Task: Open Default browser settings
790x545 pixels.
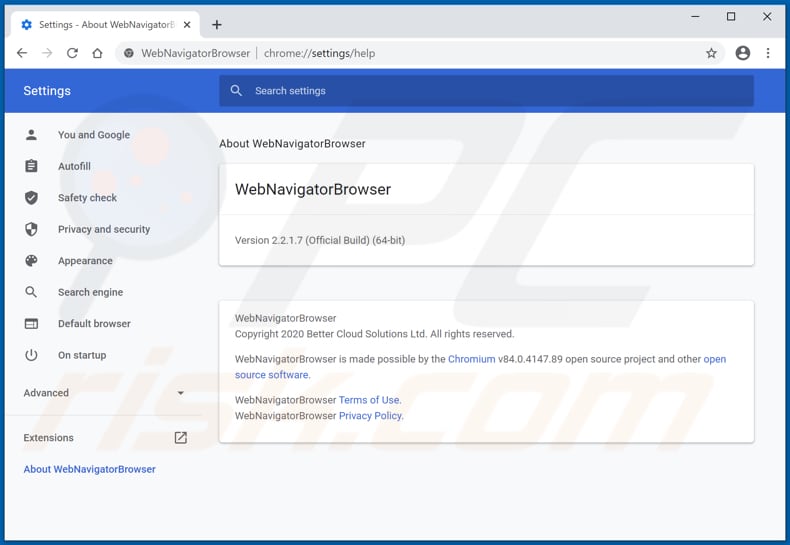Action: 94,324
